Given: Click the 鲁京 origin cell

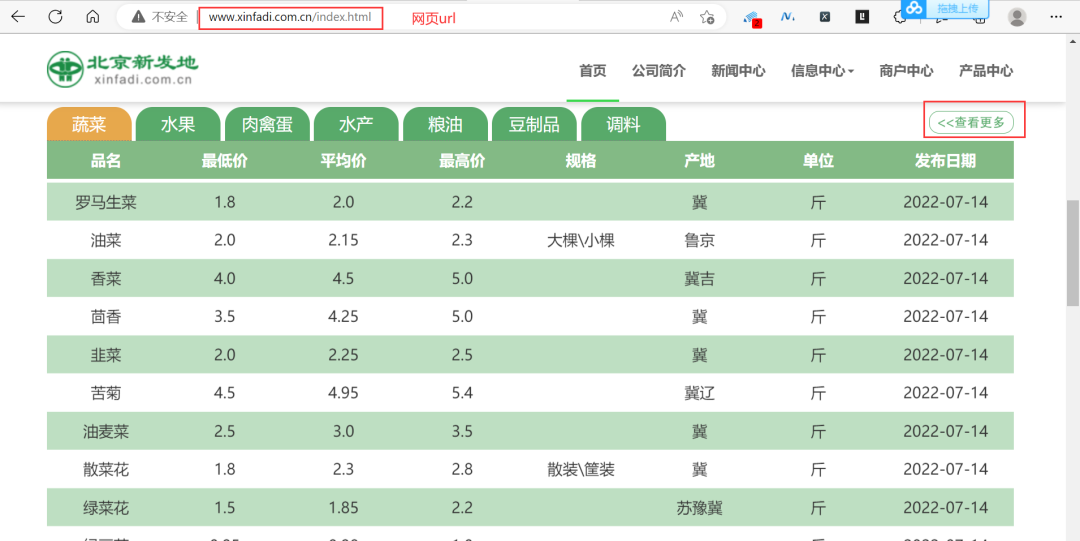Looking at the screenshot, I should (699, 241).
